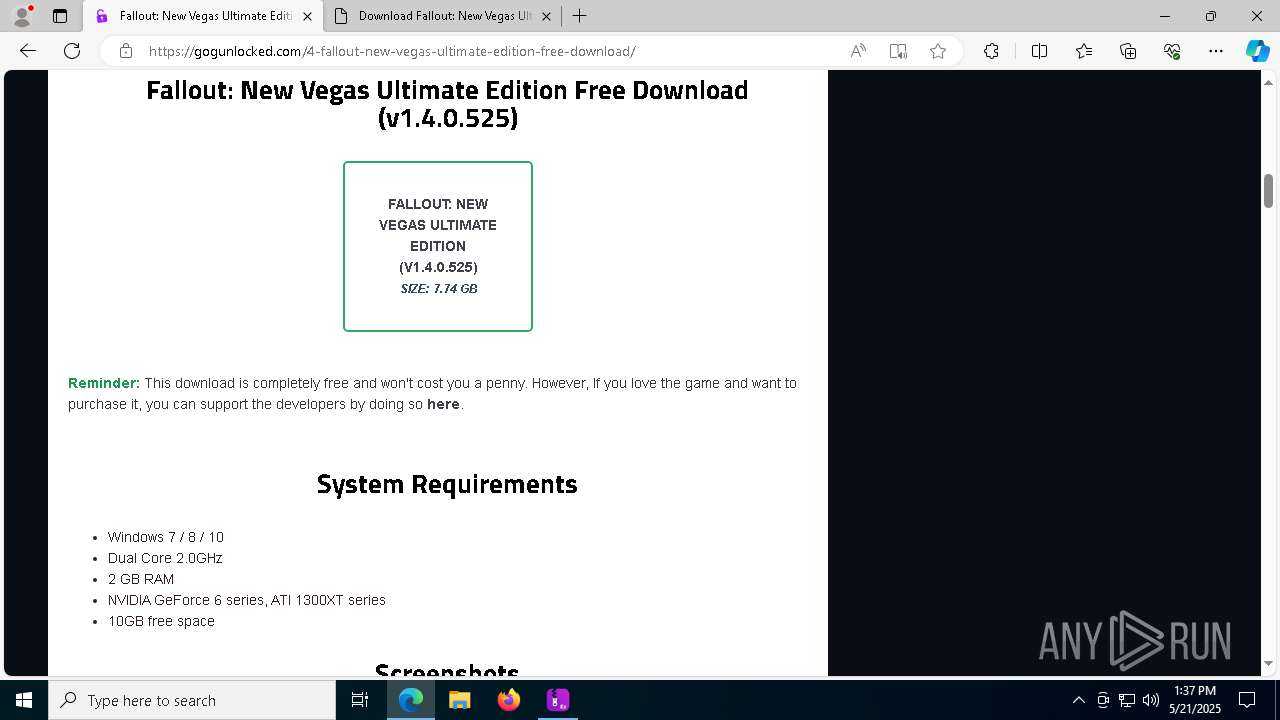Viewport: 1280px width, 720px height.
Task: Select the '10GB free space' line
Action: click(x=161, y=621)
